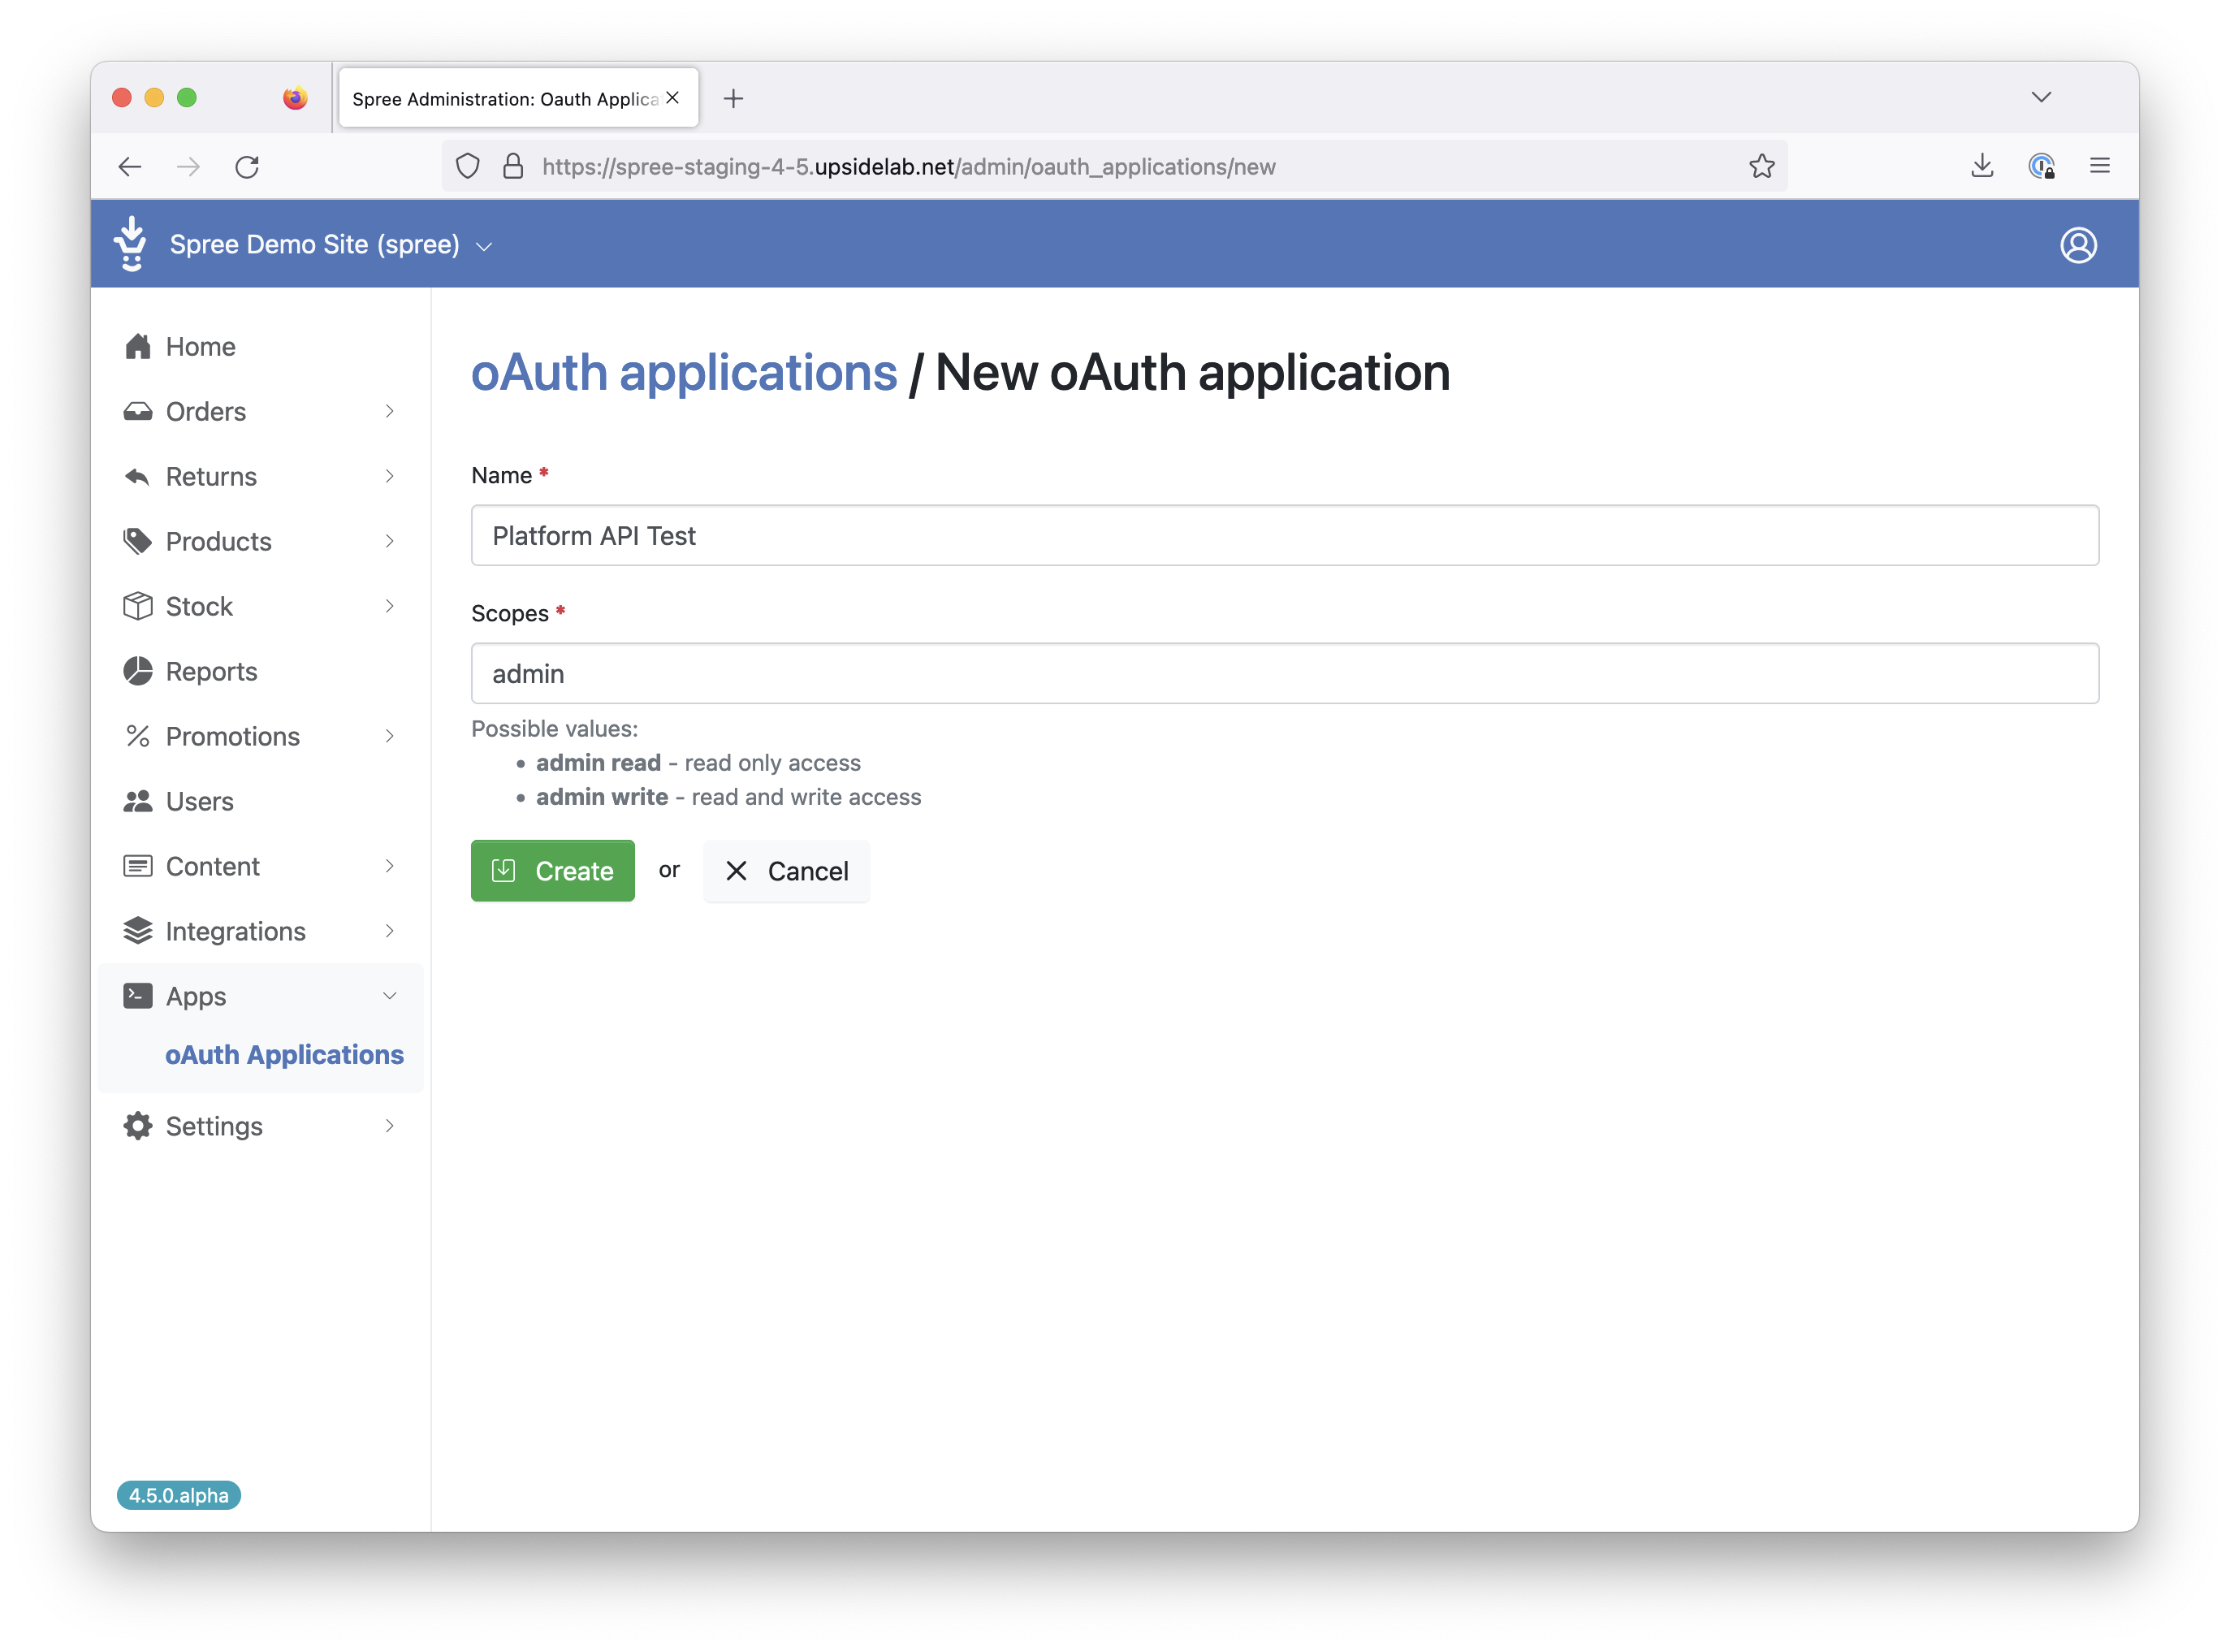Open the browser downloads icon
2230x1652 pixels.
tap(1981, 166)
